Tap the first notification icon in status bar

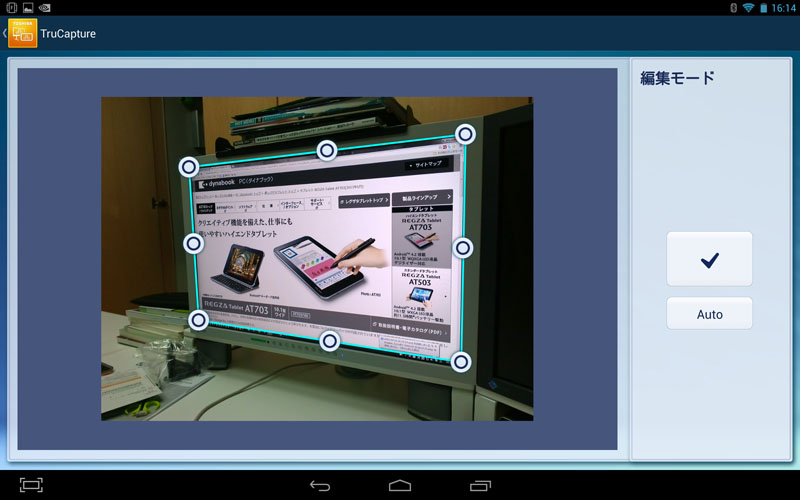click(12, 8)
